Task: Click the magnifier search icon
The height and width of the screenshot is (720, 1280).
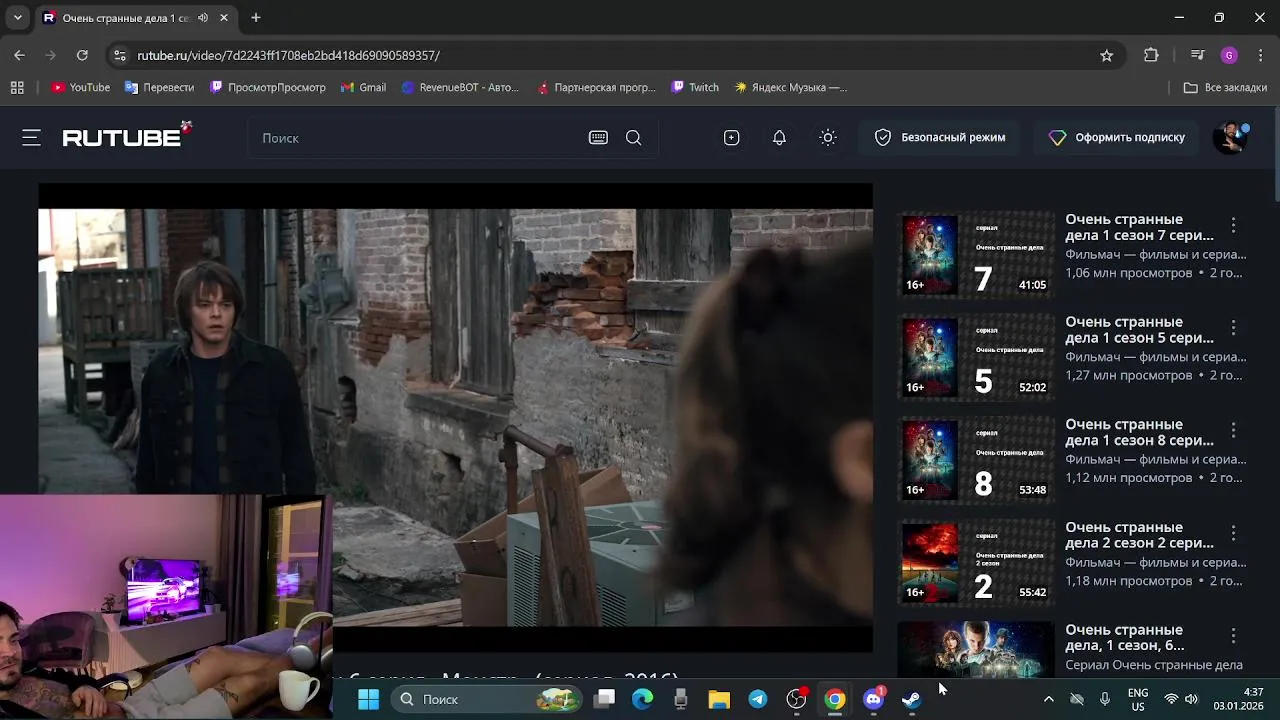Action: (633, 138)
